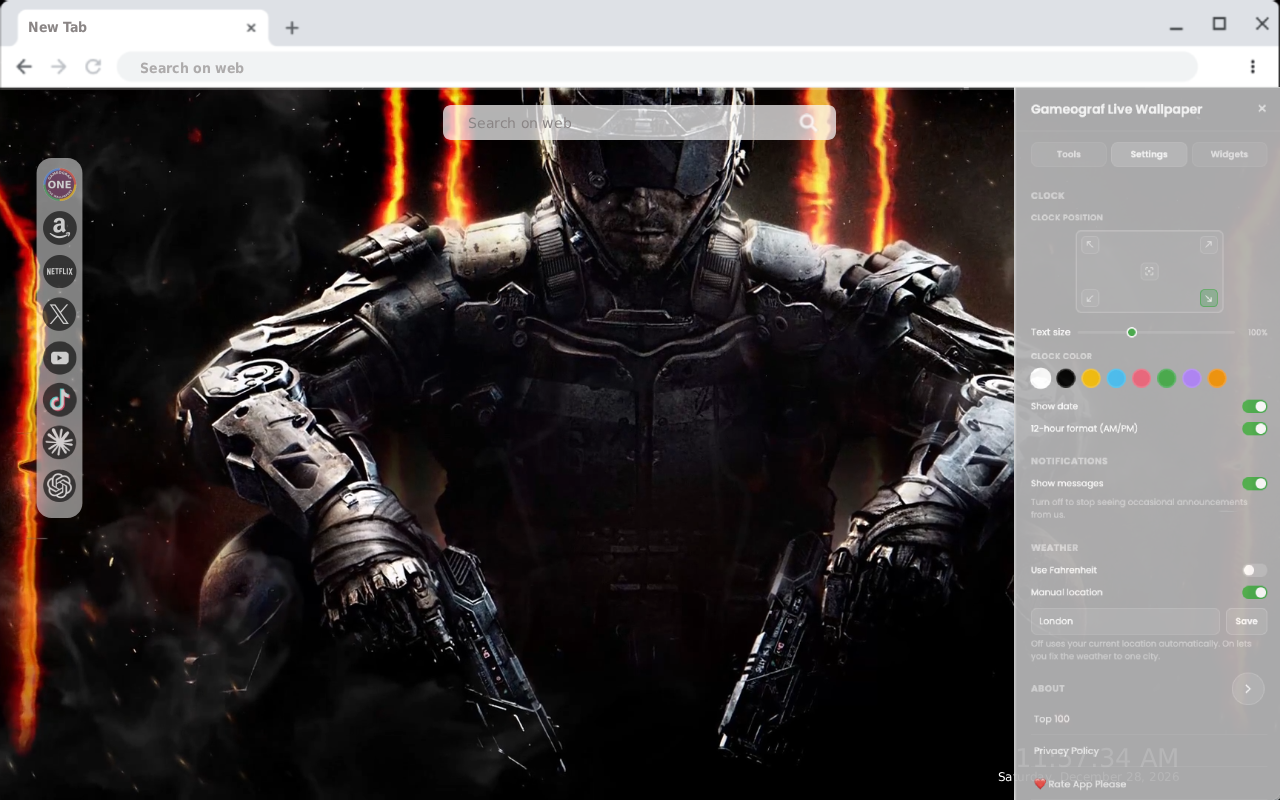
Task: Choose the white clock color swatch
Action: click(1041, 378)
